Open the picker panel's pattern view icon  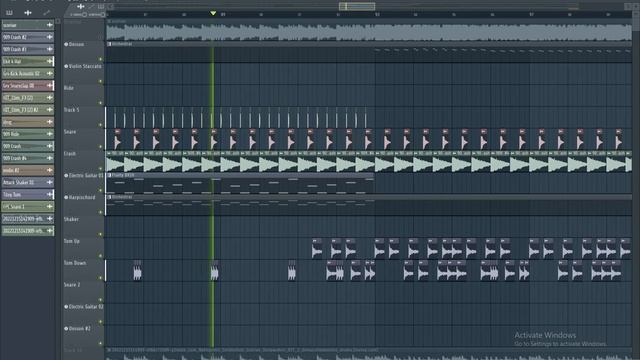pyautogui.click(x=9, y=13)
